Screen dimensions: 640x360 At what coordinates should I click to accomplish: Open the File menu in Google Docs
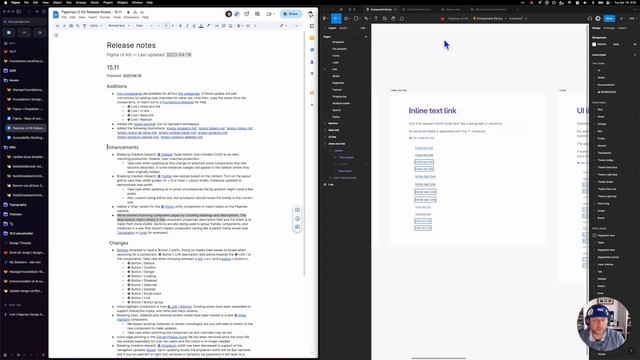tap(64, 18)
